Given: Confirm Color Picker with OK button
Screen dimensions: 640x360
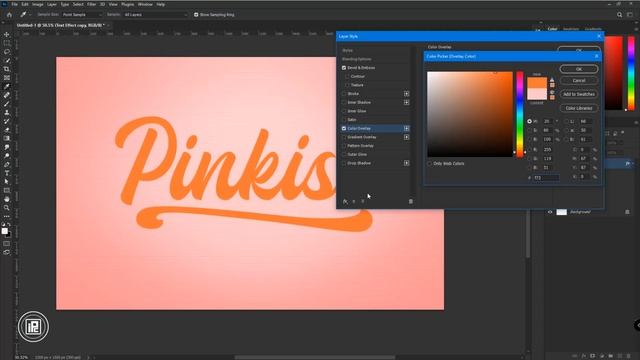Looking at the screenshot, I should click(579, 69).
